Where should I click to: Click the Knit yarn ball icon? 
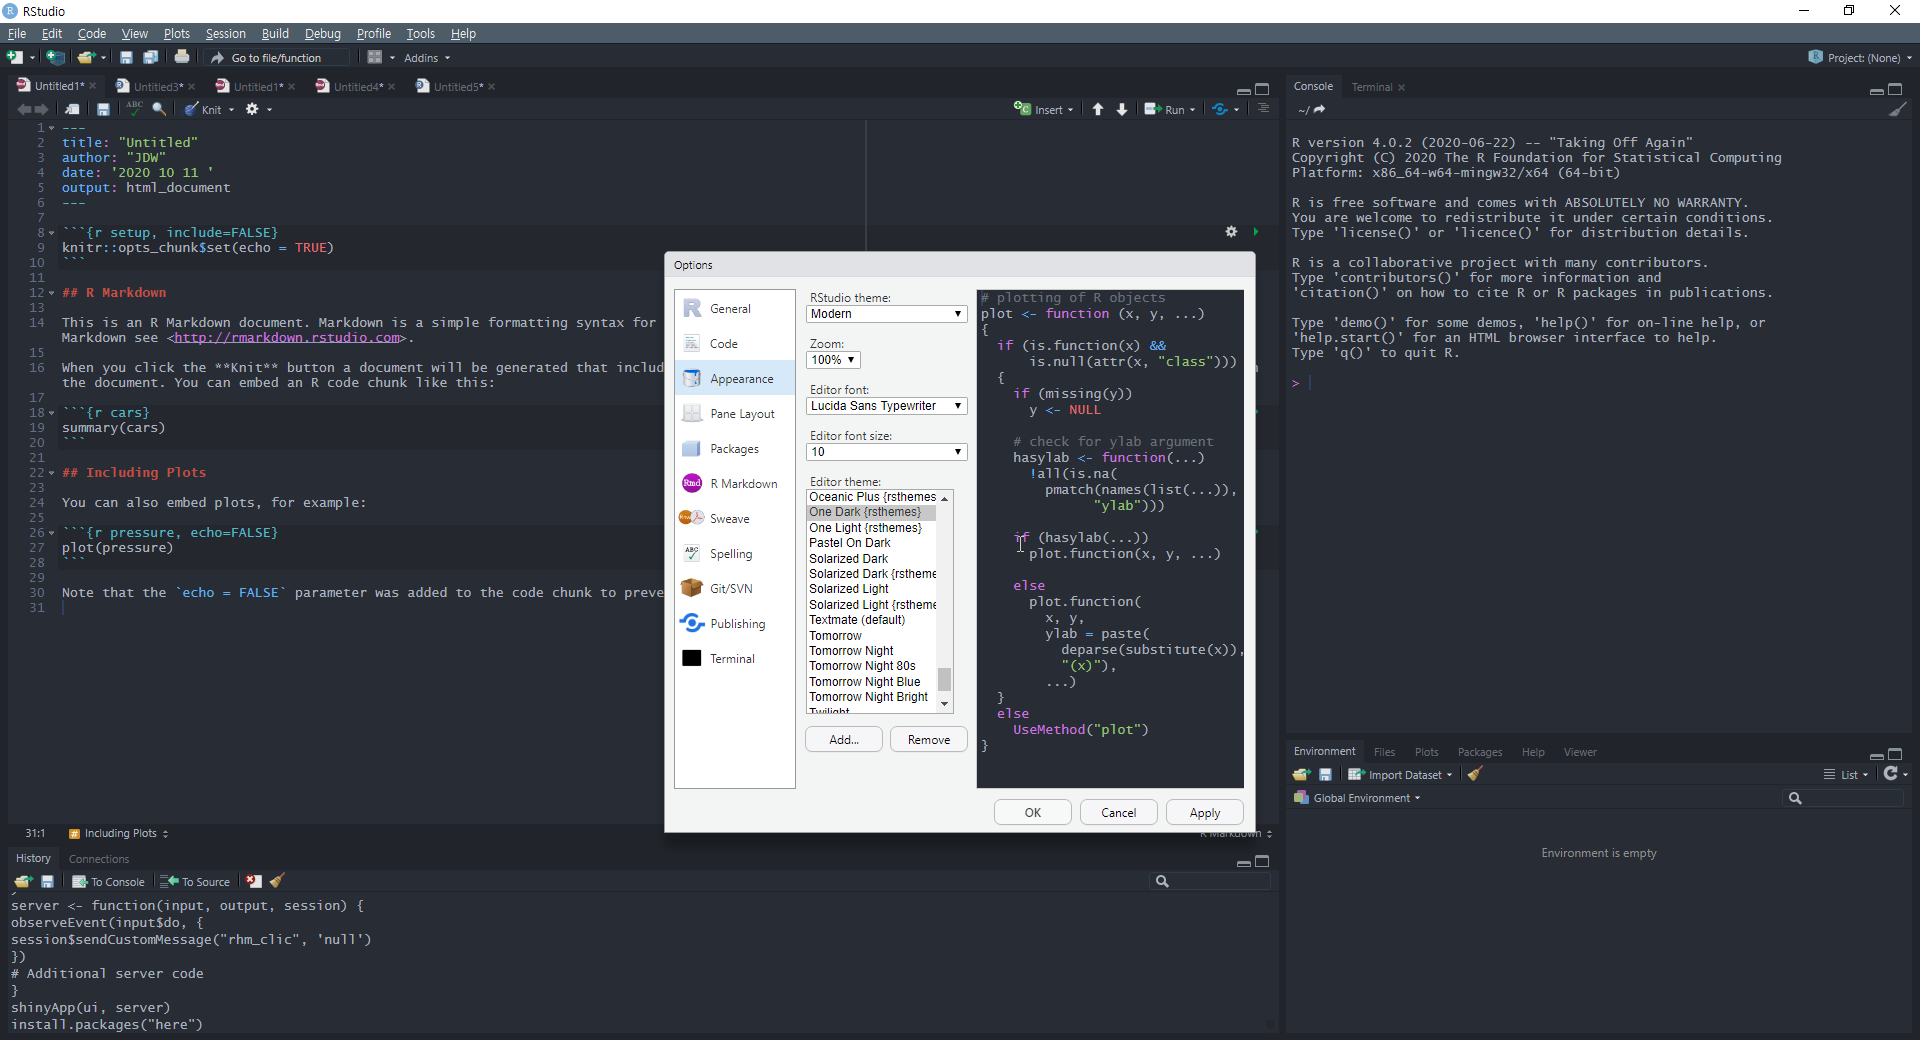point(191,109)
